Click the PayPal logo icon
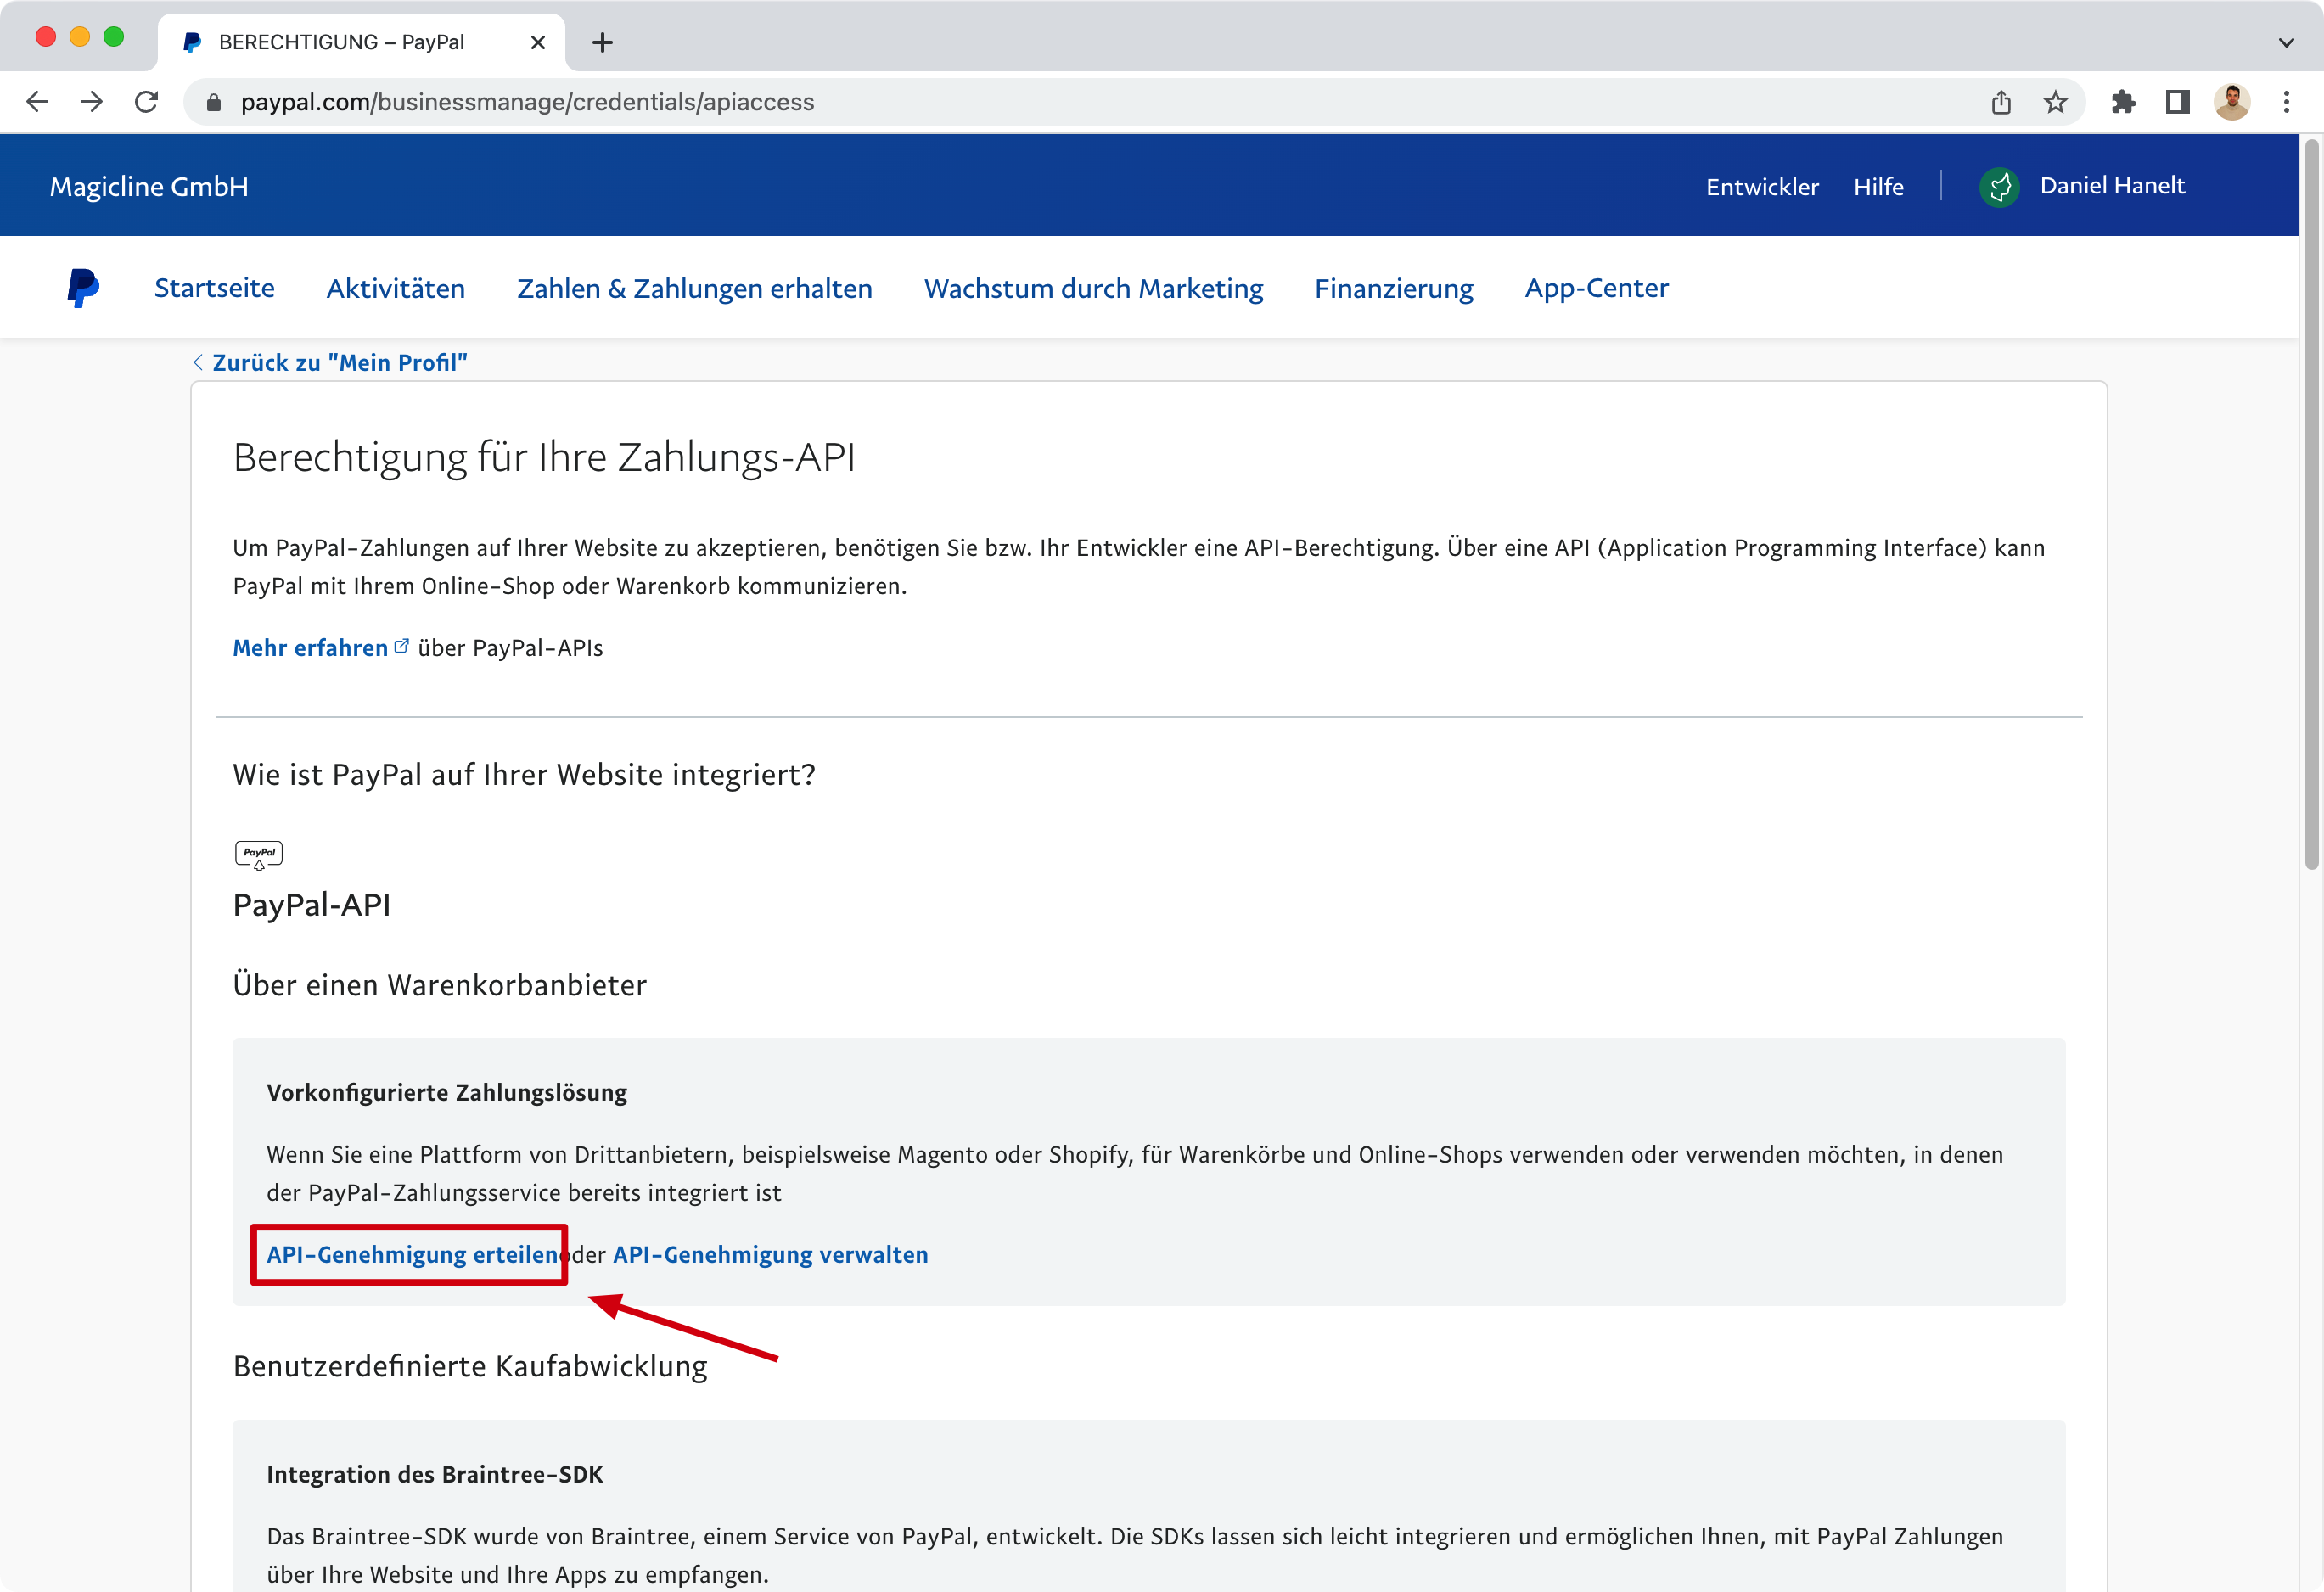Screen dimensions: 2324x1592 [83, 288]
